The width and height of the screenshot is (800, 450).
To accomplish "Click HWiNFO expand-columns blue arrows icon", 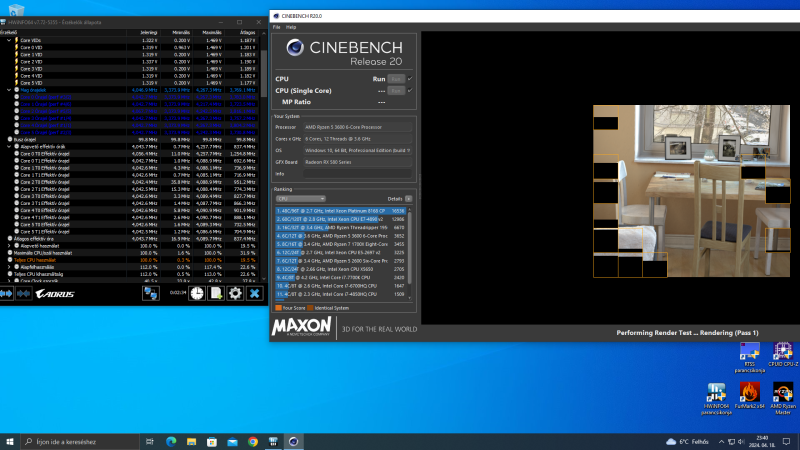I will coord(6,293).
